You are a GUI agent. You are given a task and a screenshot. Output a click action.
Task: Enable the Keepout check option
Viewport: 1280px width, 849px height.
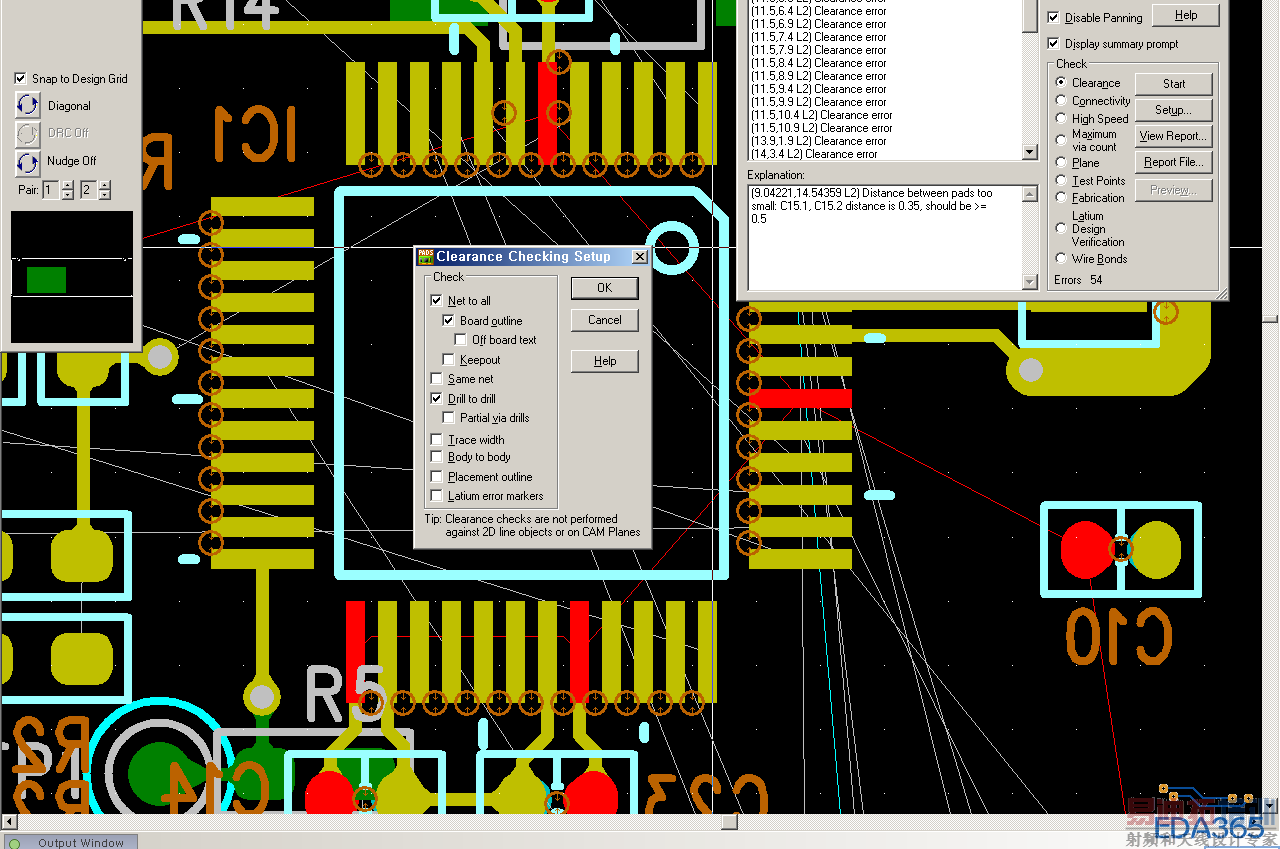[449, 360]
